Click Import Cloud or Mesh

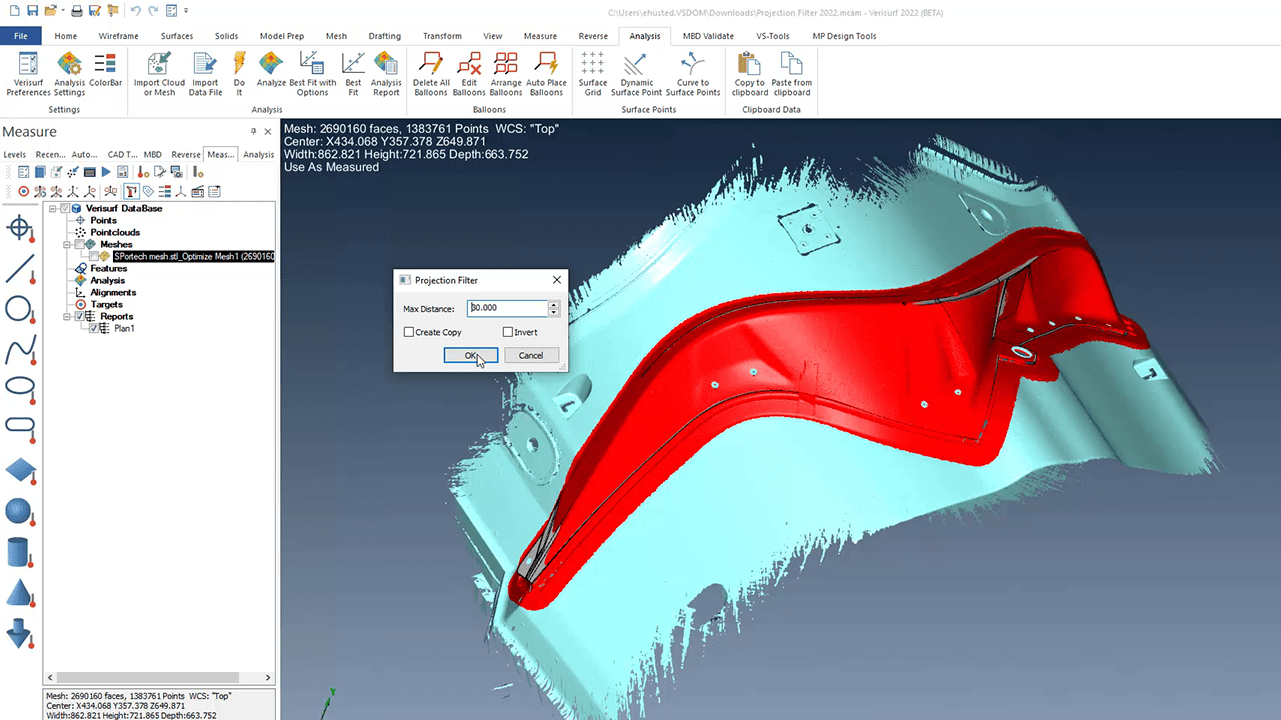(x=159, y=74)
